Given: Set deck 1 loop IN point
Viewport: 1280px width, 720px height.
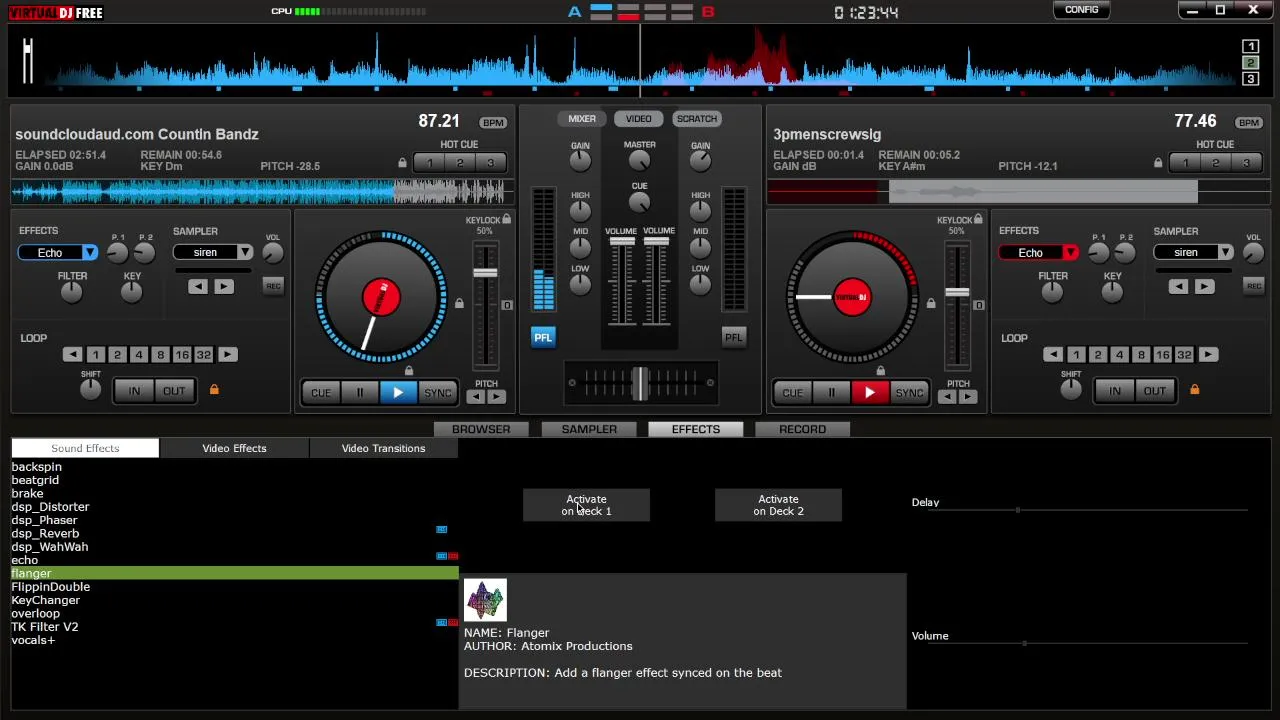Looking at the screenshot, I should (134, 391).
